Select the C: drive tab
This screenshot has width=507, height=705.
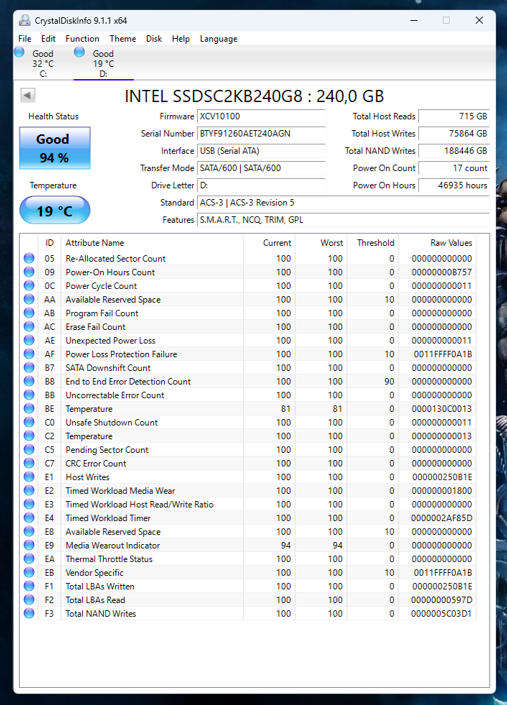tap(43, 63)
